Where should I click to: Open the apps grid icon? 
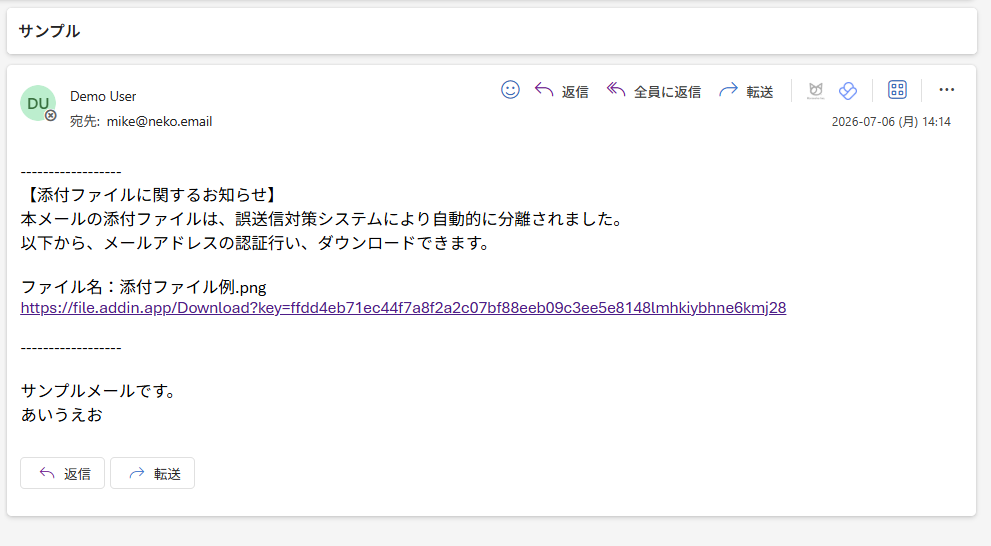point(897,90)
